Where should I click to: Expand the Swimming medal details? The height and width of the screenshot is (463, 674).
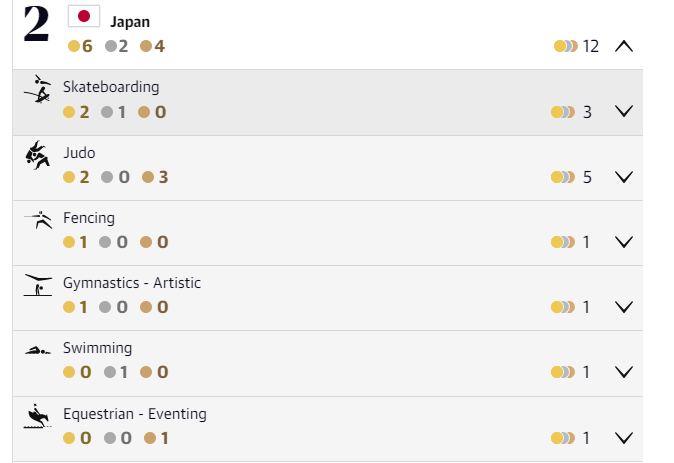coord(624,372)
